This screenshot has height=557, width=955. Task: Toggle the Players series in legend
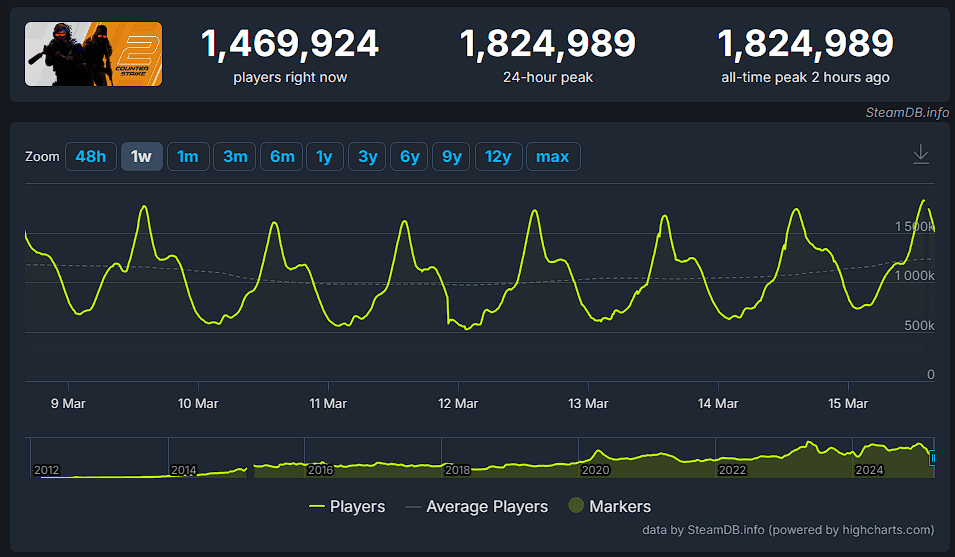click(x=347, y=506)
